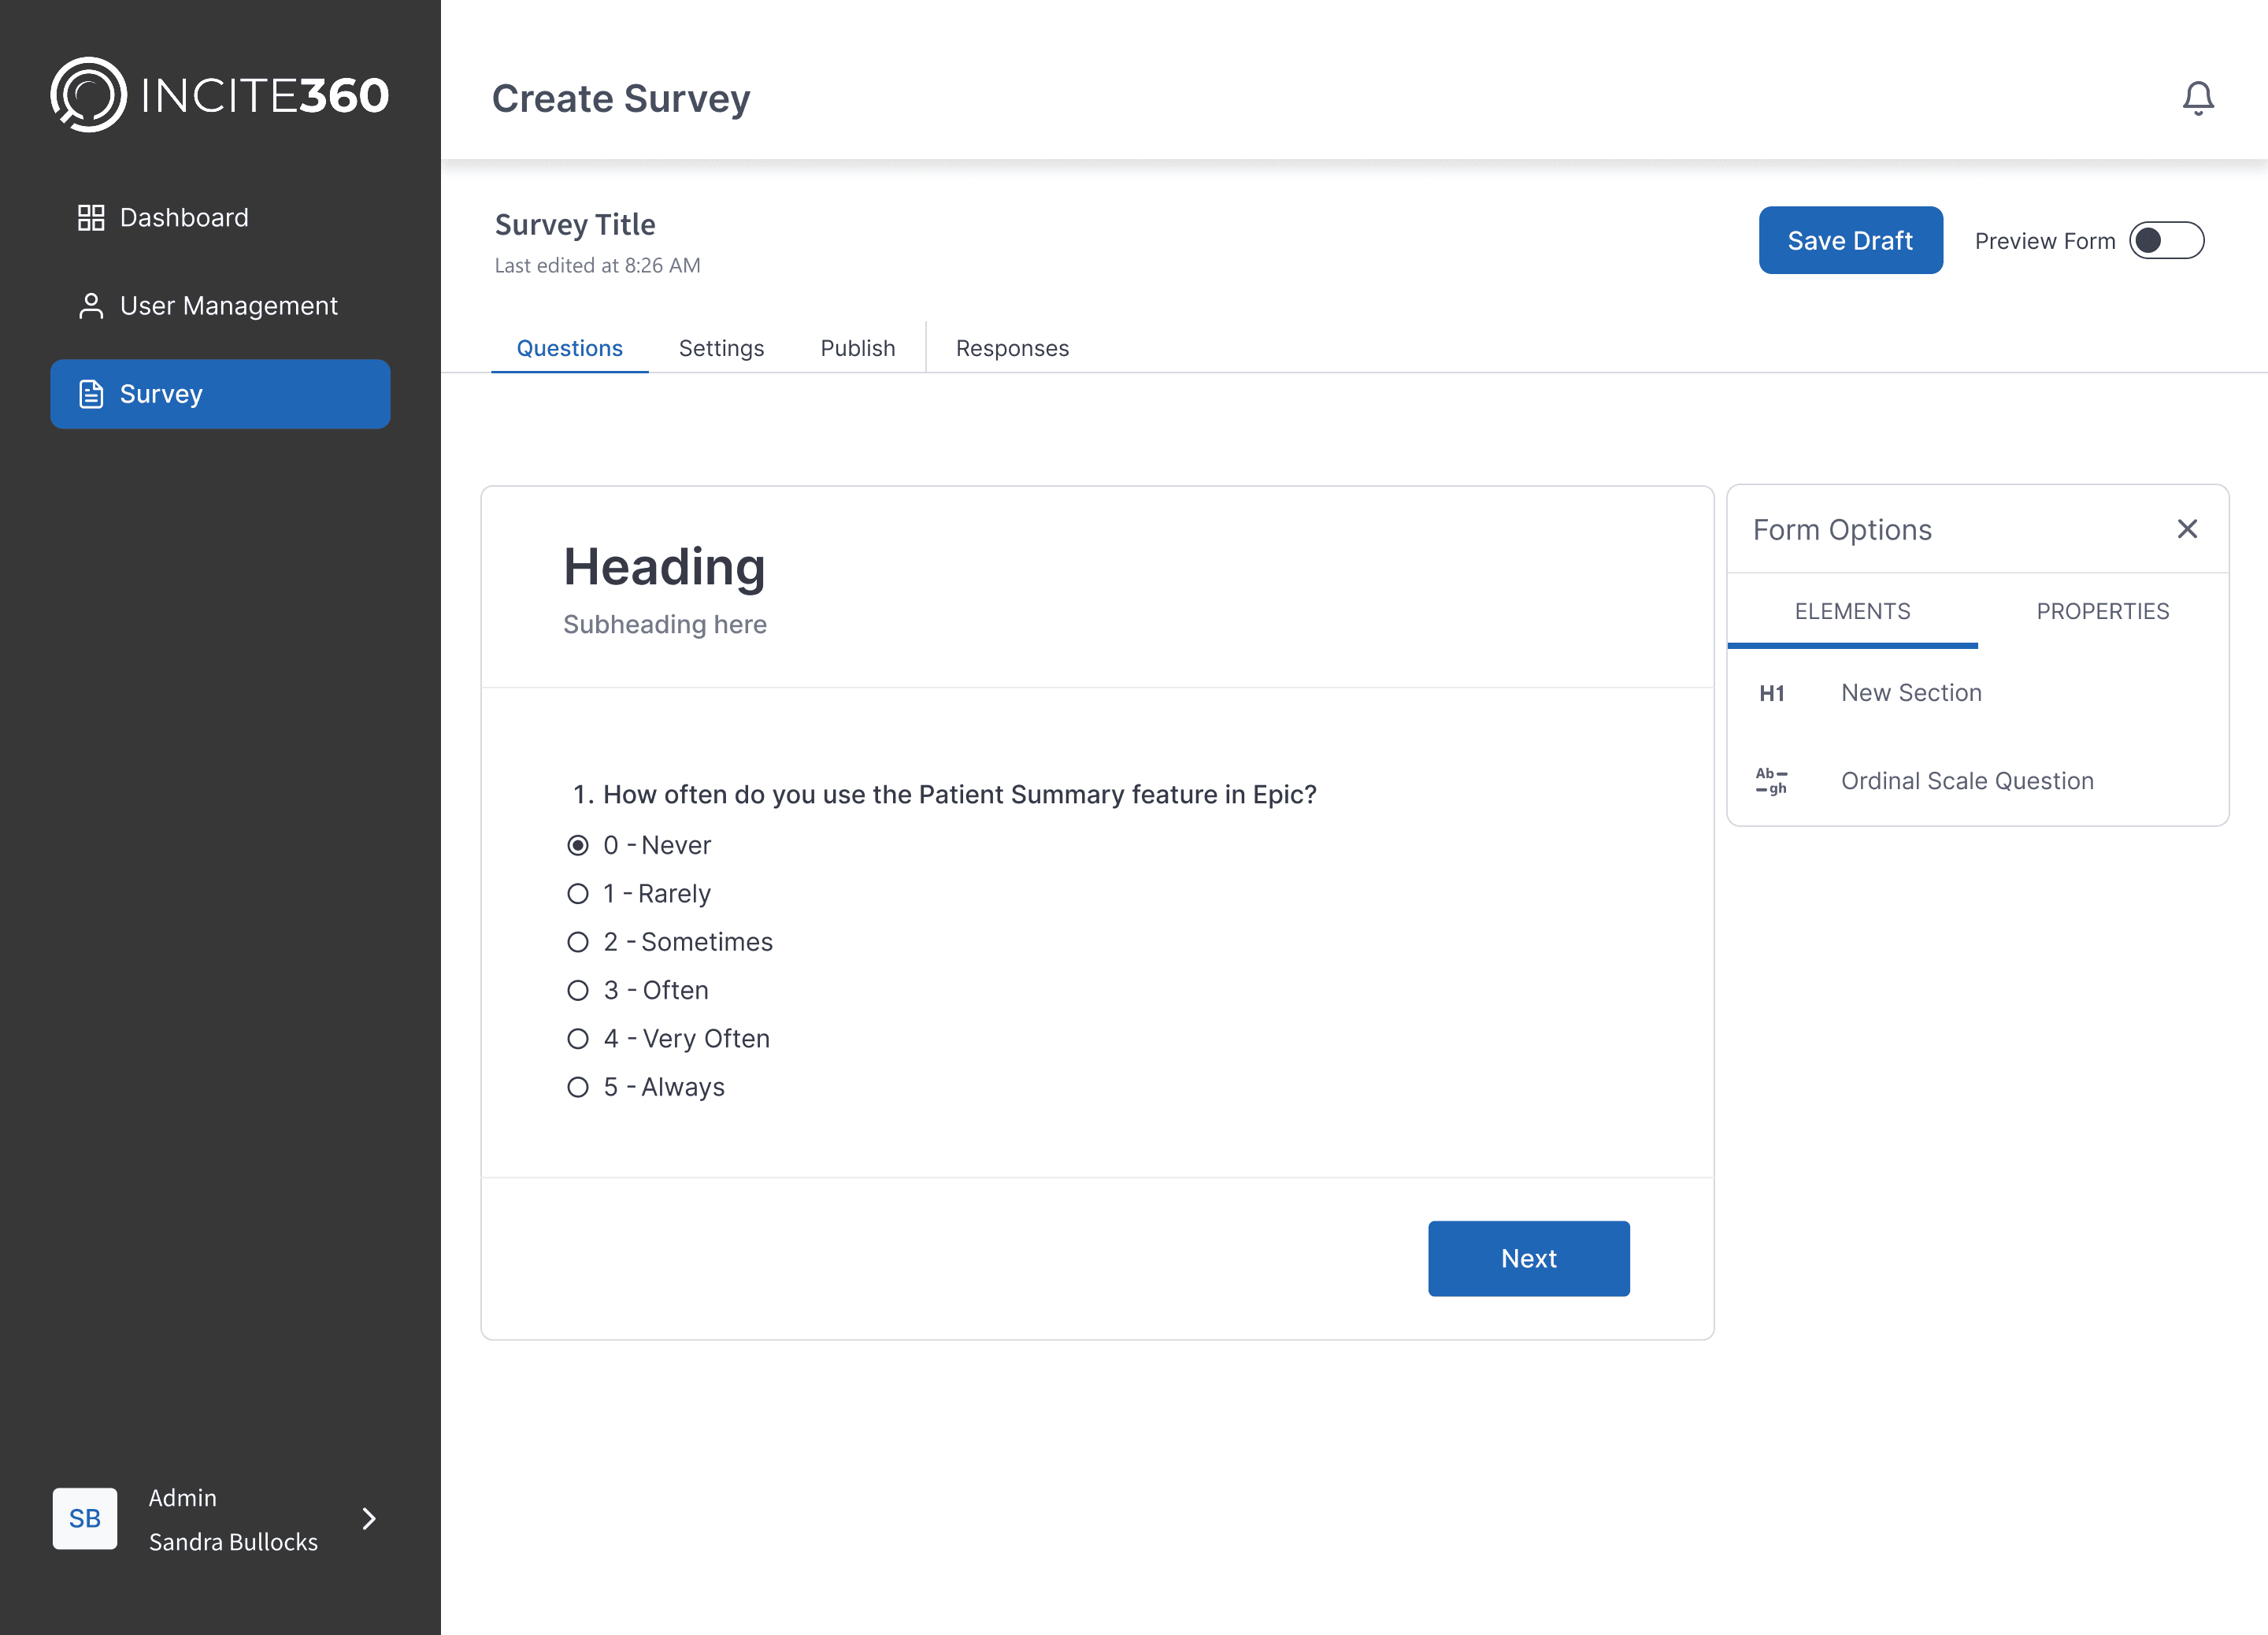Expand the Admin user profile chevron
The image size is (2268, 1635).
pos(369,1518)
